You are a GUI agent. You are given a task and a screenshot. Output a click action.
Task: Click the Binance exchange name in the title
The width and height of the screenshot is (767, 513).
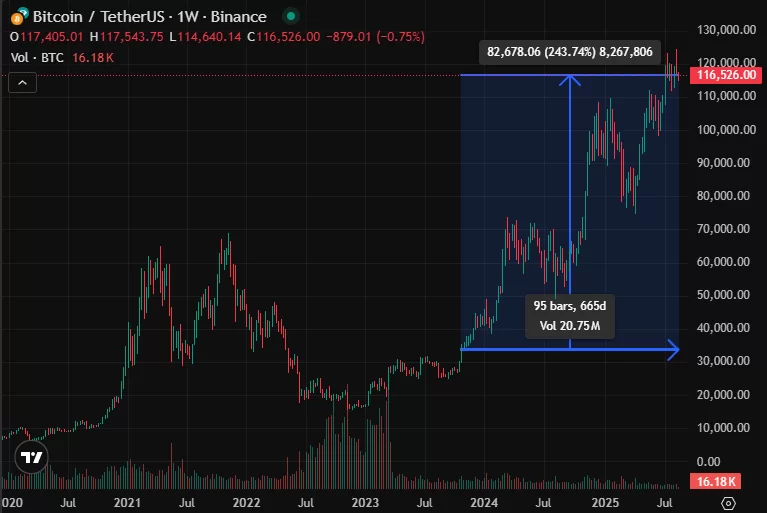239,17
